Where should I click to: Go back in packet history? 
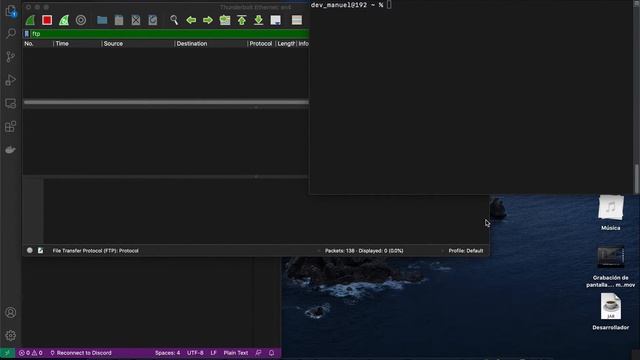coord(191,20)
